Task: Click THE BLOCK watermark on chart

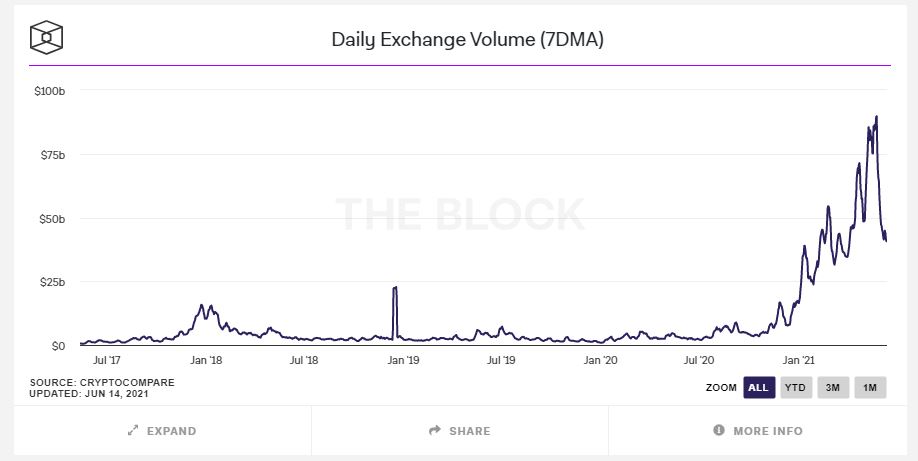Action: 459,215
